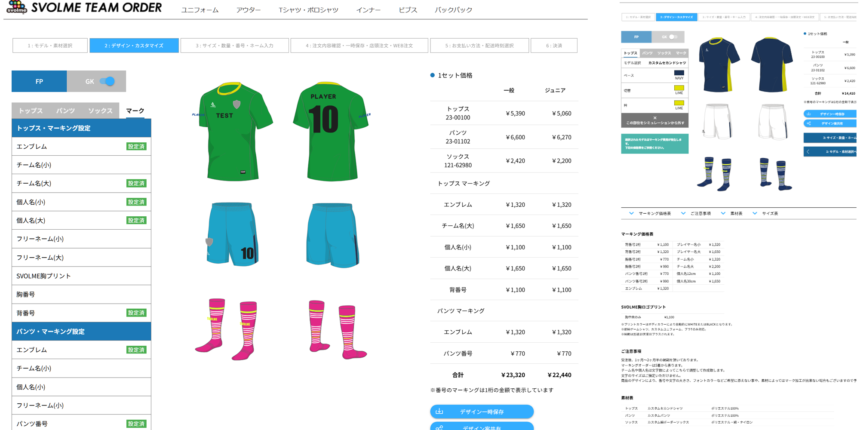Expand the サイズ表 section chevron
The image size is (860, 430).
point(755,213)
